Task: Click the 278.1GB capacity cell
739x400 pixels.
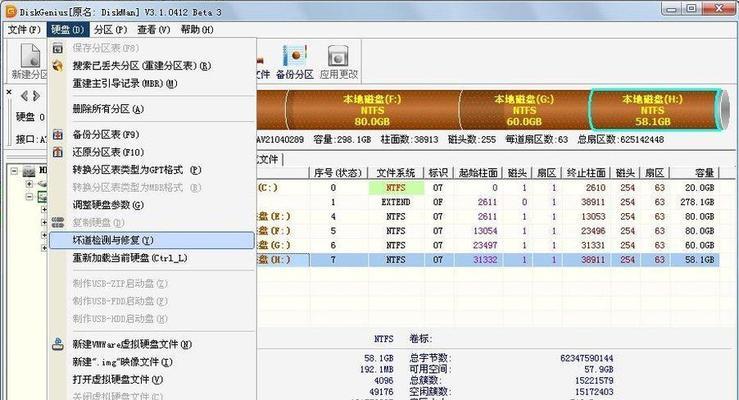Action: (697, 202)
